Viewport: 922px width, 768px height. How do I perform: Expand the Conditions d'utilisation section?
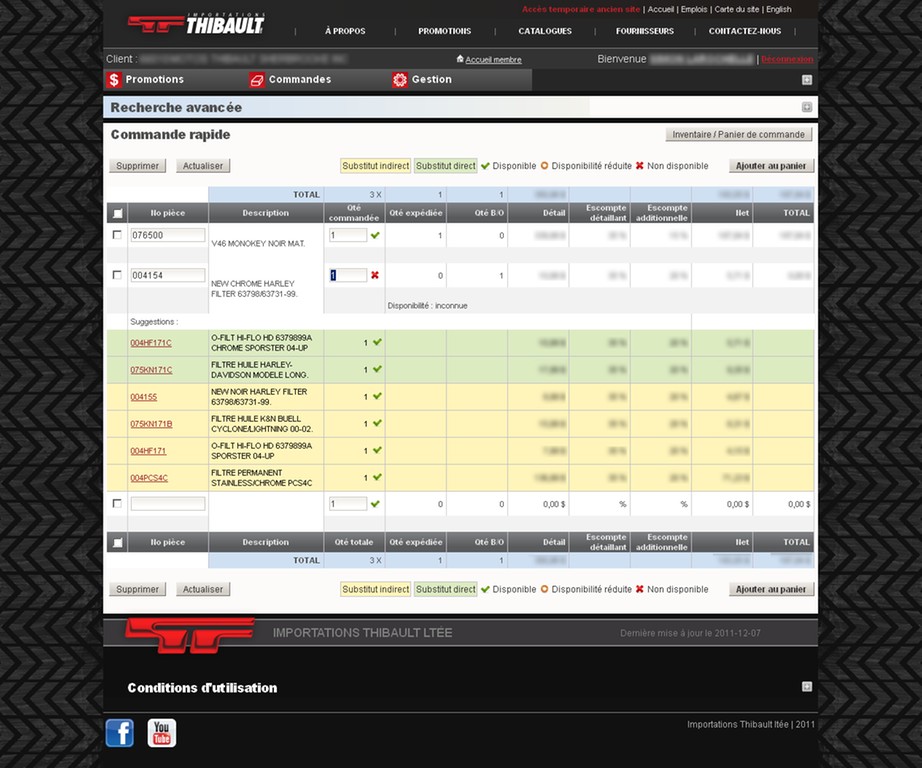pyautogui.click(x=807, y=687)
